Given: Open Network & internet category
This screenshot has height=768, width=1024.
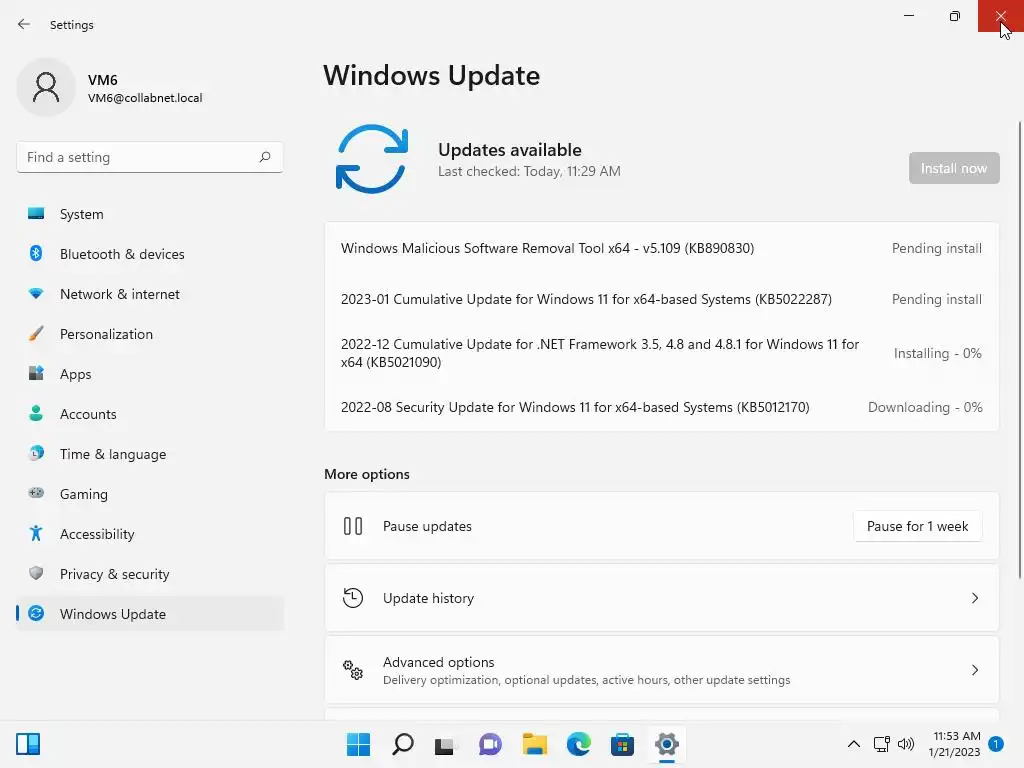Looking at the screenshot, I should click(150, 294).
